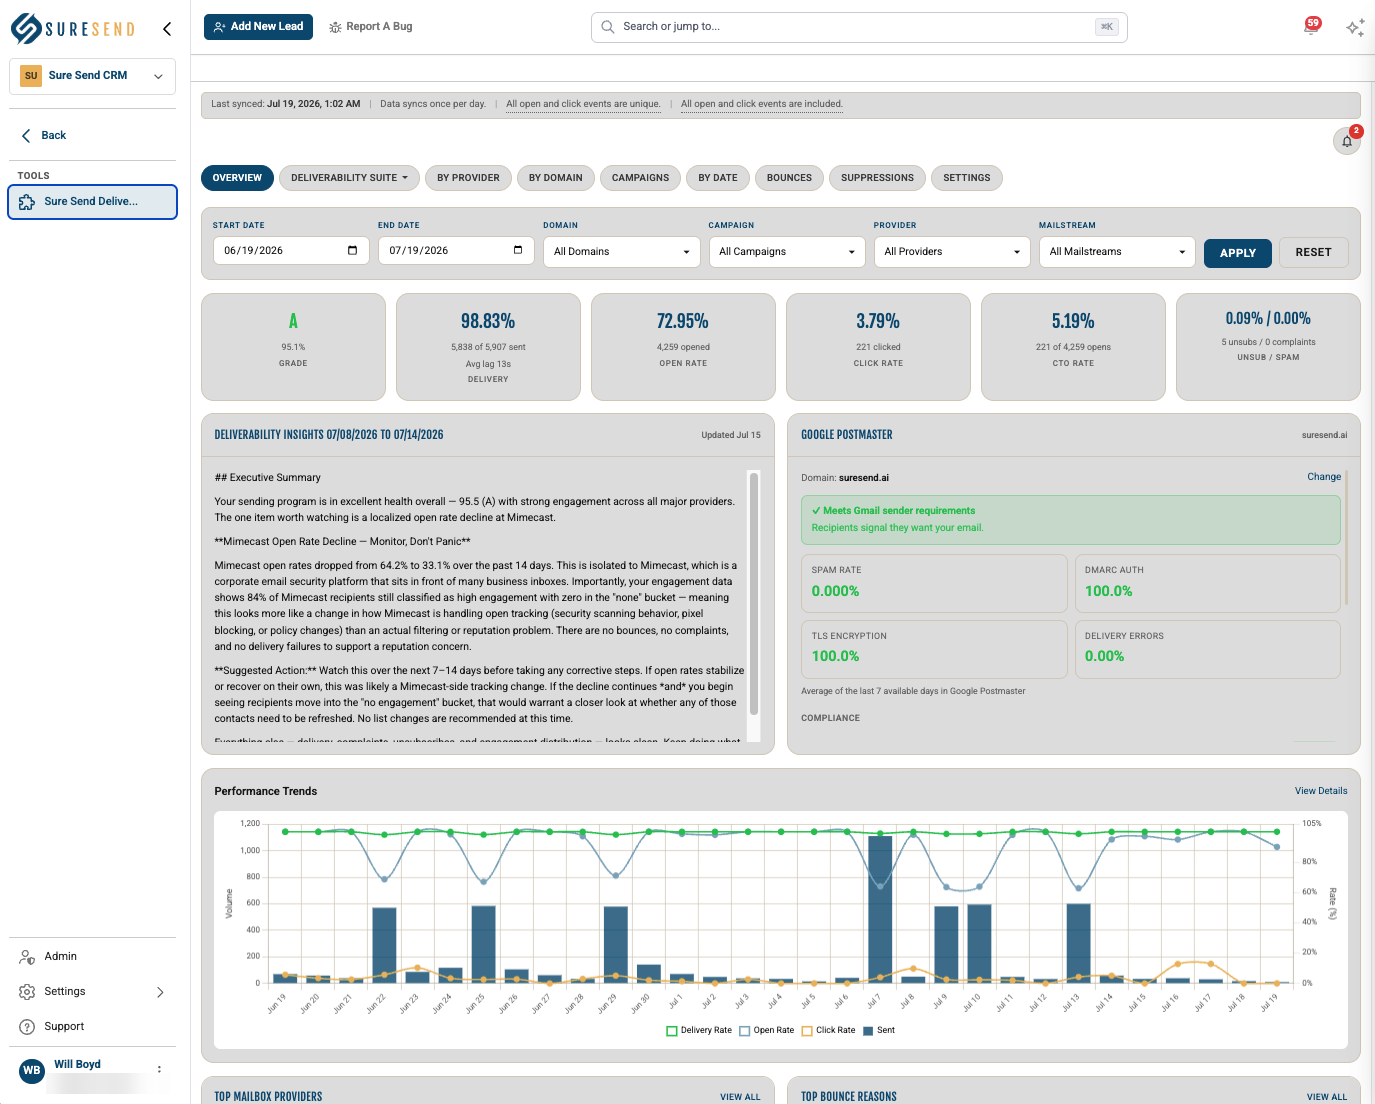Click the Back arrow icon
The image size is (1375, 1104).
tap(26, 135)
